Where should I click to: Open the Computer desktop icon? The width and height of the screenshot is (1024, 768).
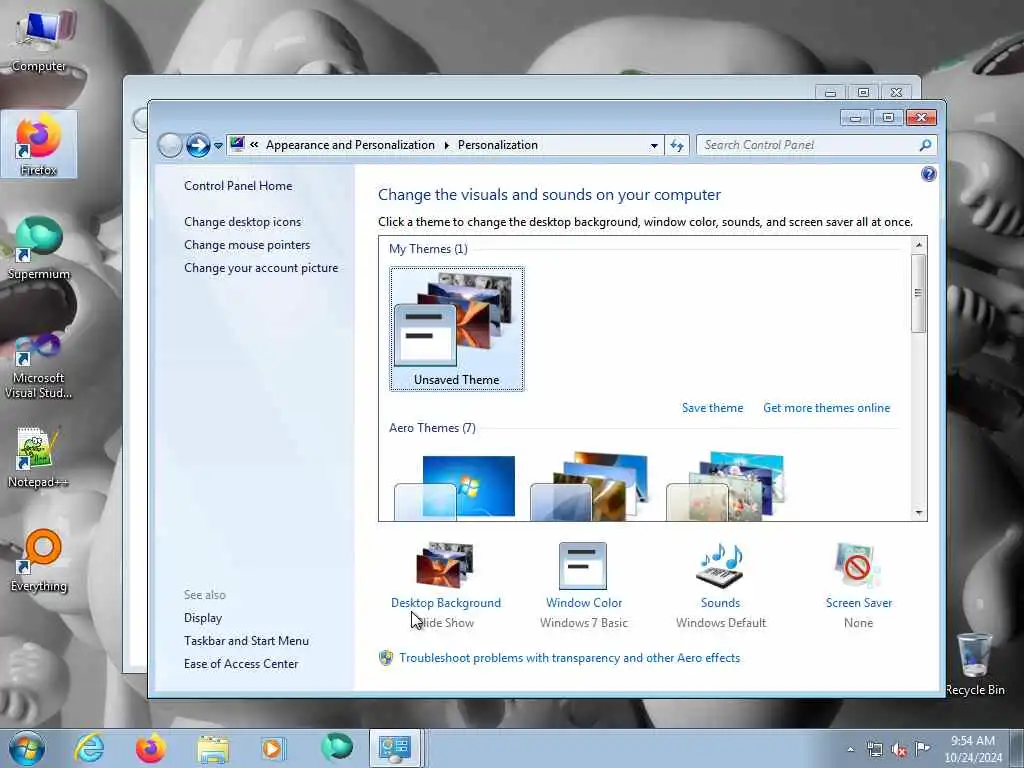pos(39,39)
